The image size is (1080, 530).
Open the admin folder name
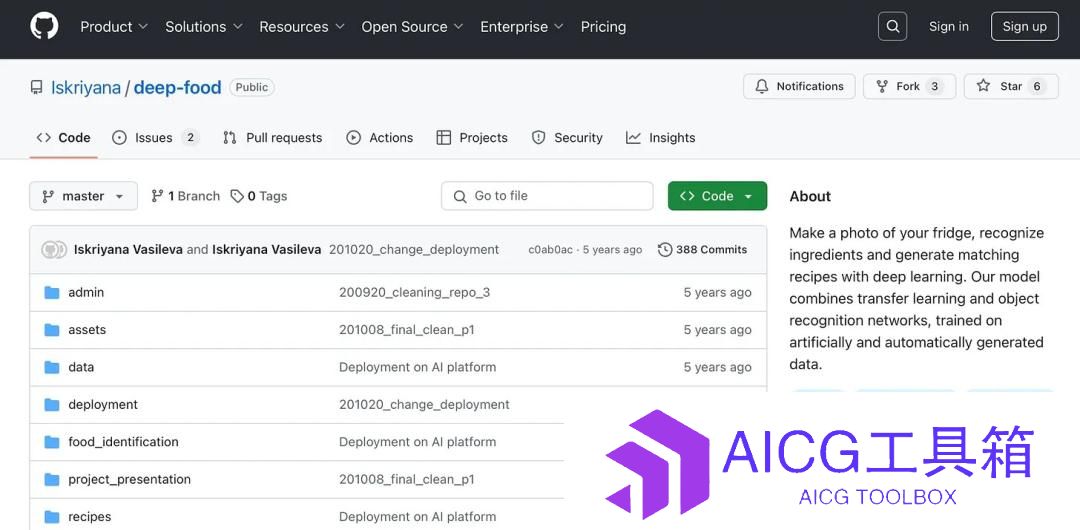86,293
